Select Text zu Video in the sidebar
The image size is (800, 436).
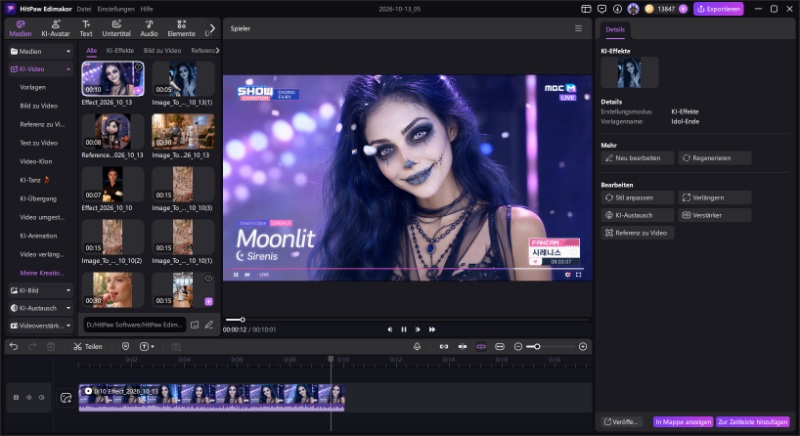(x=39, y=143)
